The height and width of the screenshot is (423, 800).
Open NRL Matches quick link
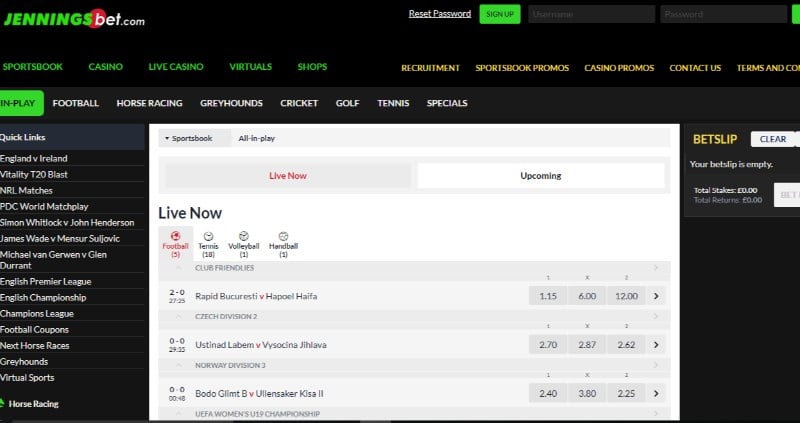click(x=27, y=190)
